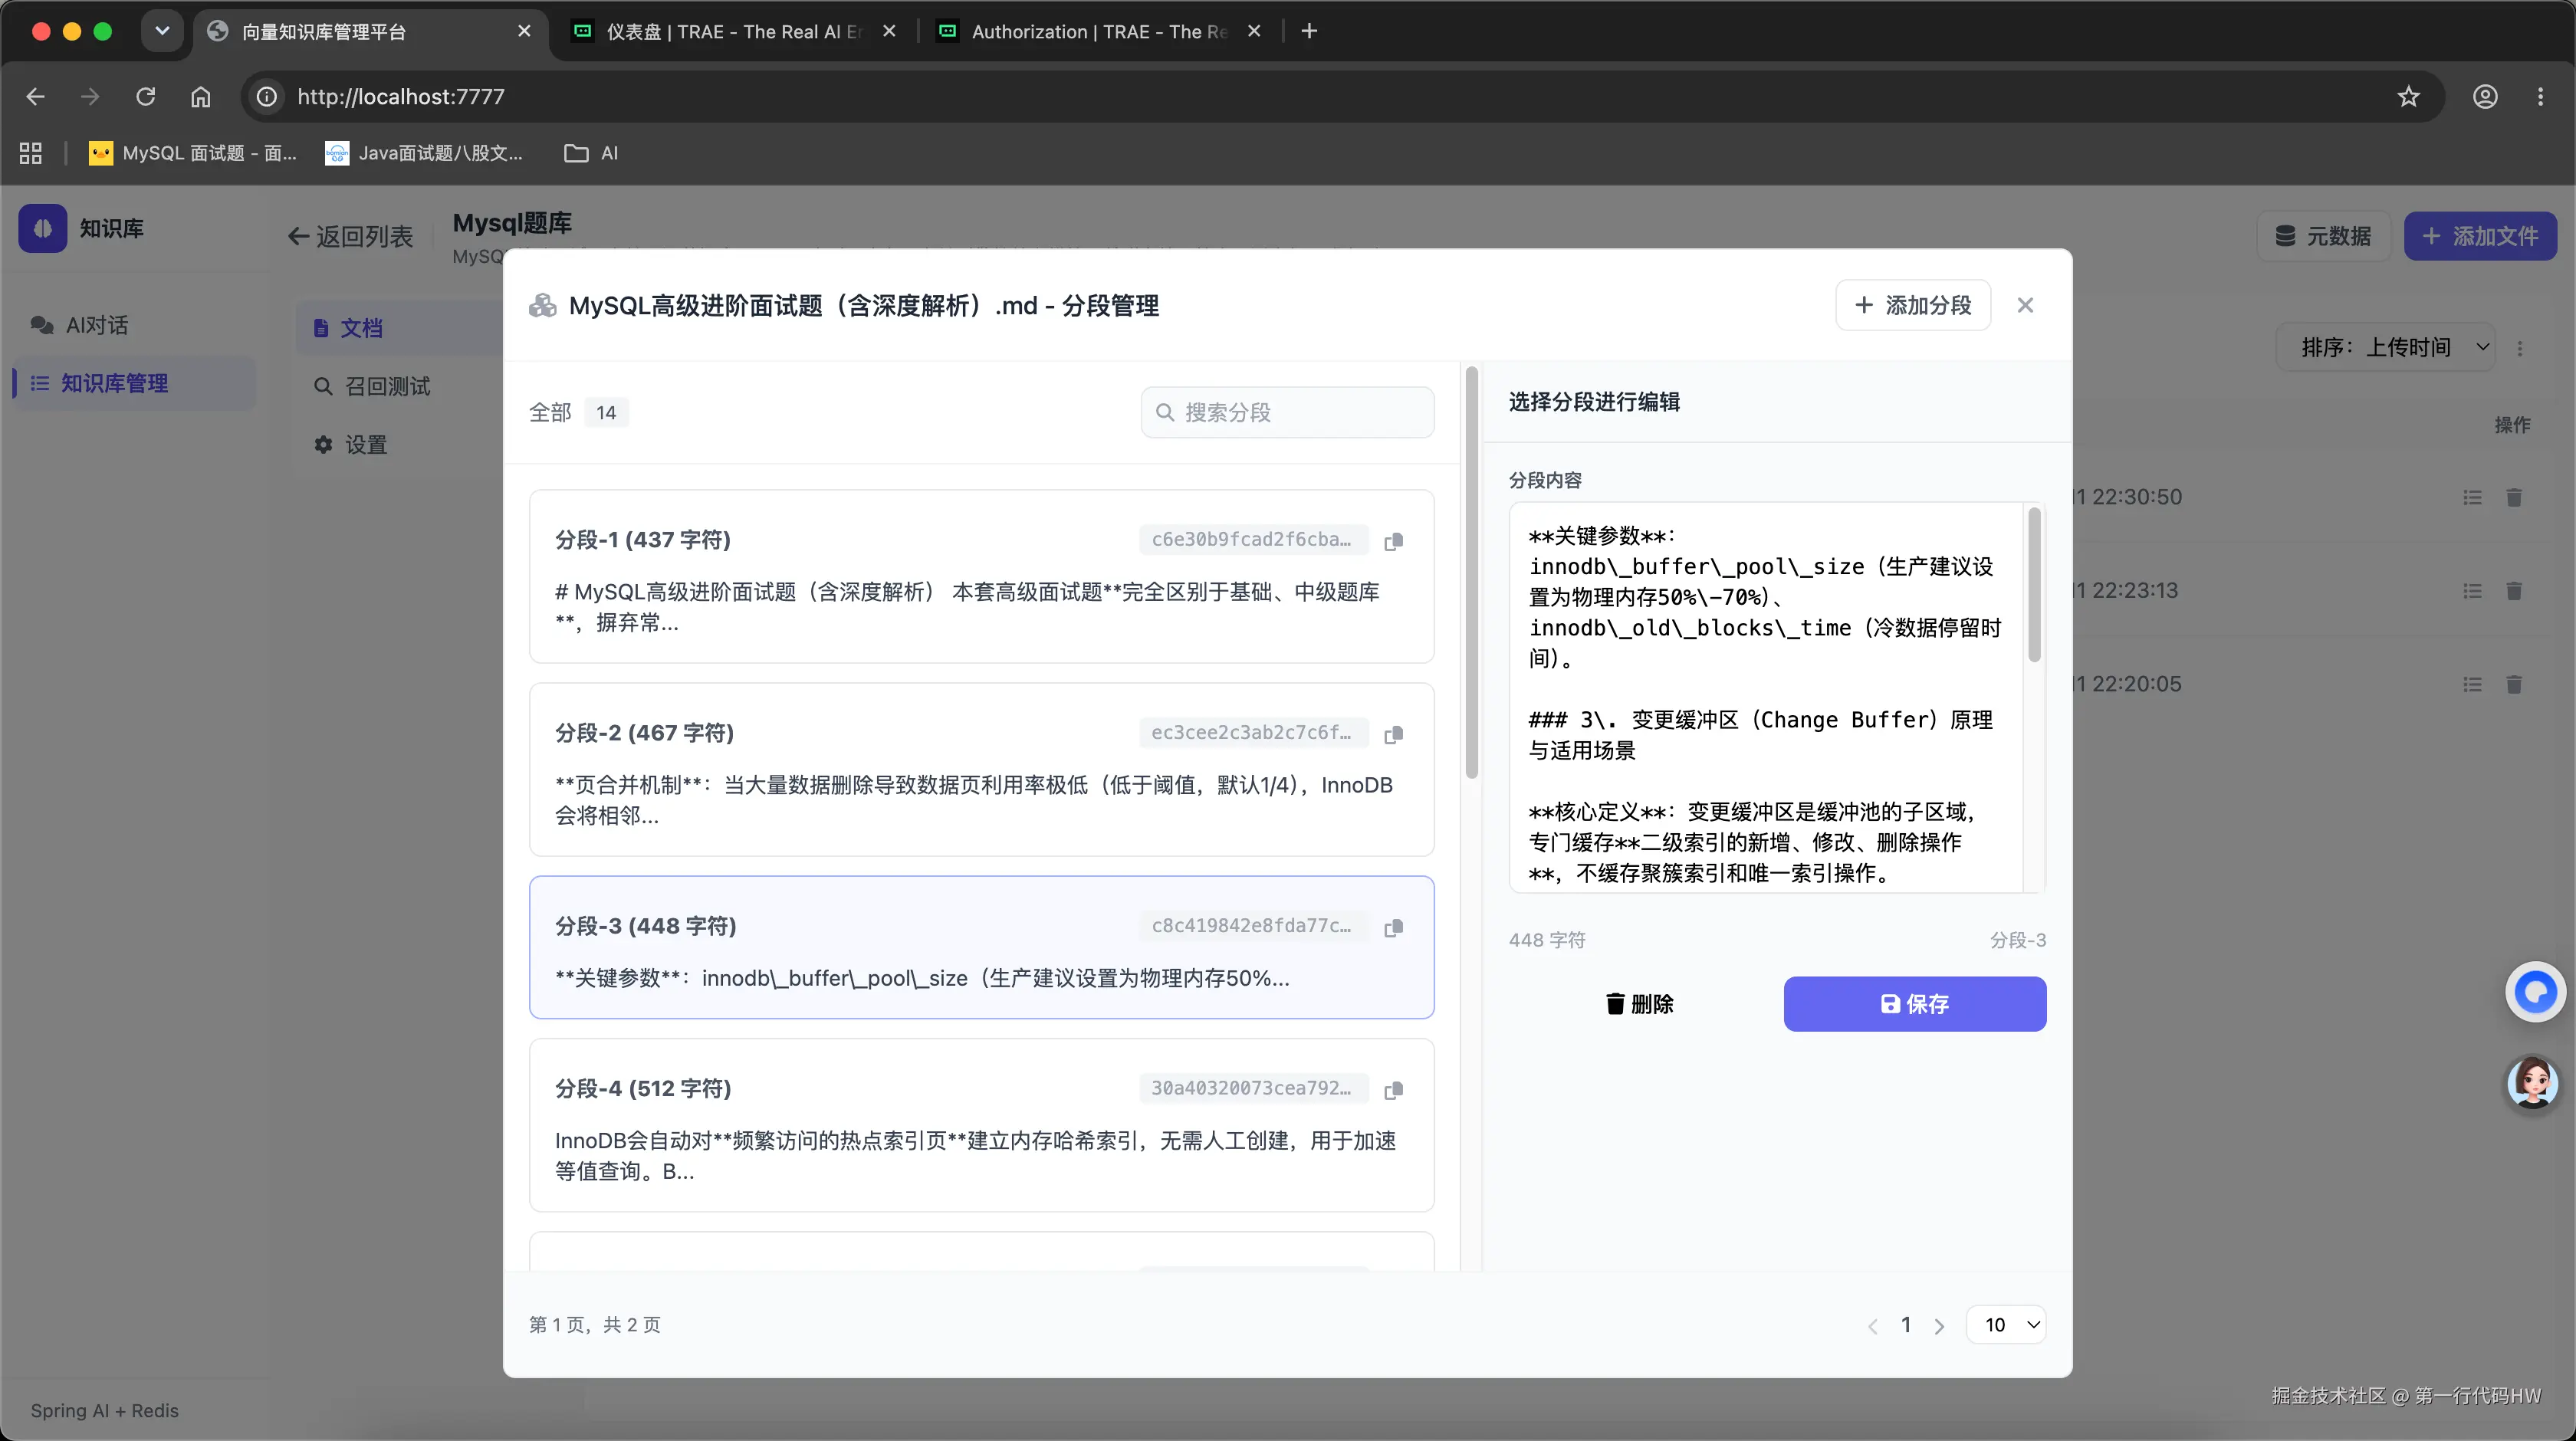Open the page size dropdown showing 10
The image size is (2576, 1441).
(x=2006, y=1325)
